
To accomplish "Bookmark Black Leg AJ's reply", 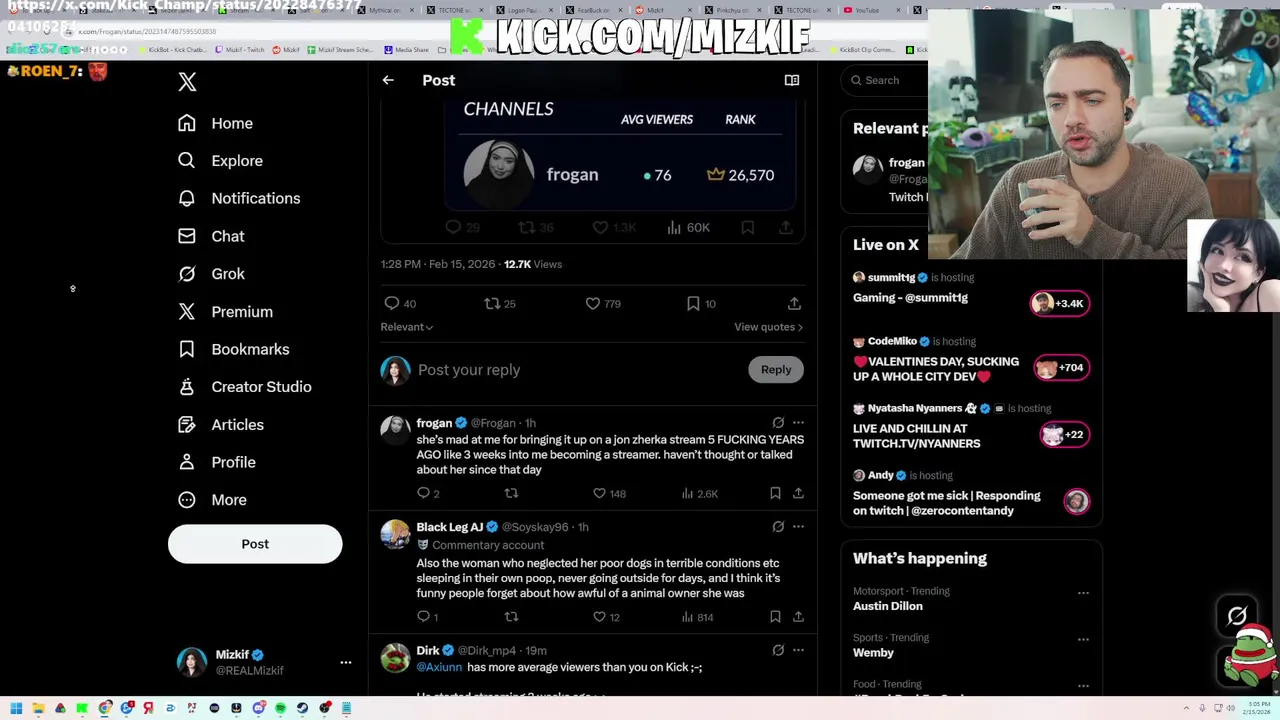I will pos(775,617).
